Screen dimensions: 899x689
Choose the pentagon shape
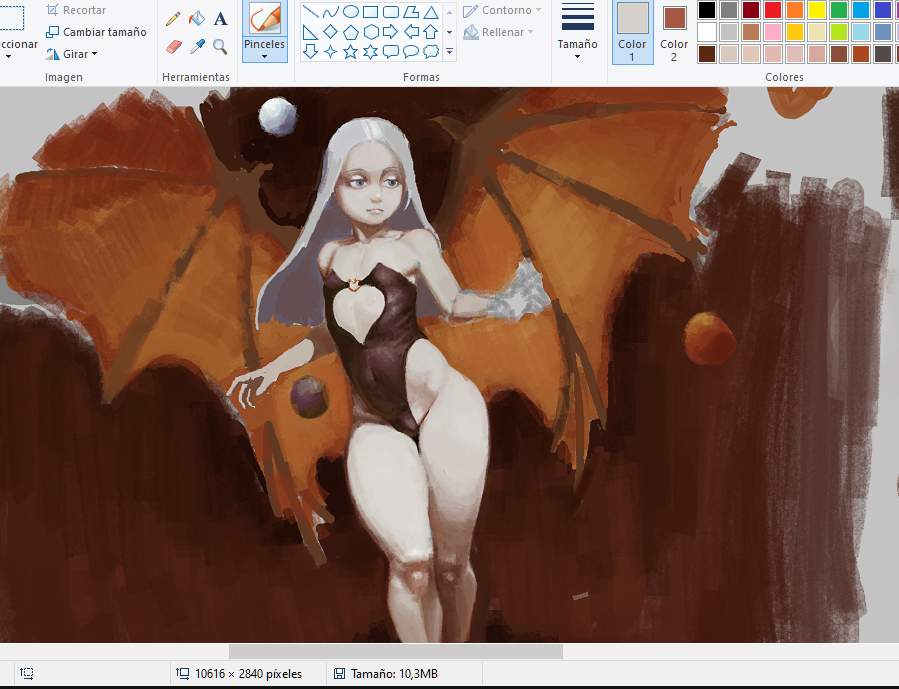pos(350,32)
